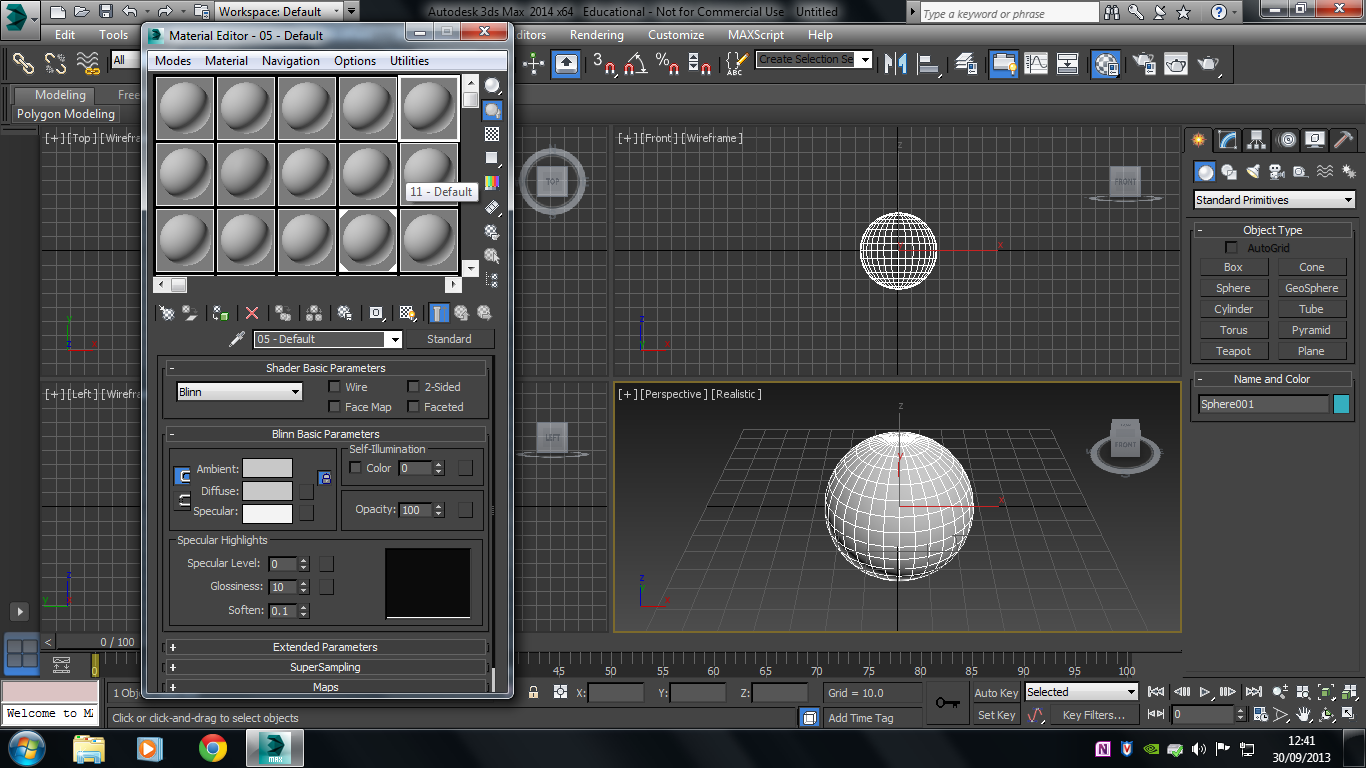Viewport: 1366px width, 768px height.
Task: Click the Diffuse color swatch
Action: coord(268,491)
